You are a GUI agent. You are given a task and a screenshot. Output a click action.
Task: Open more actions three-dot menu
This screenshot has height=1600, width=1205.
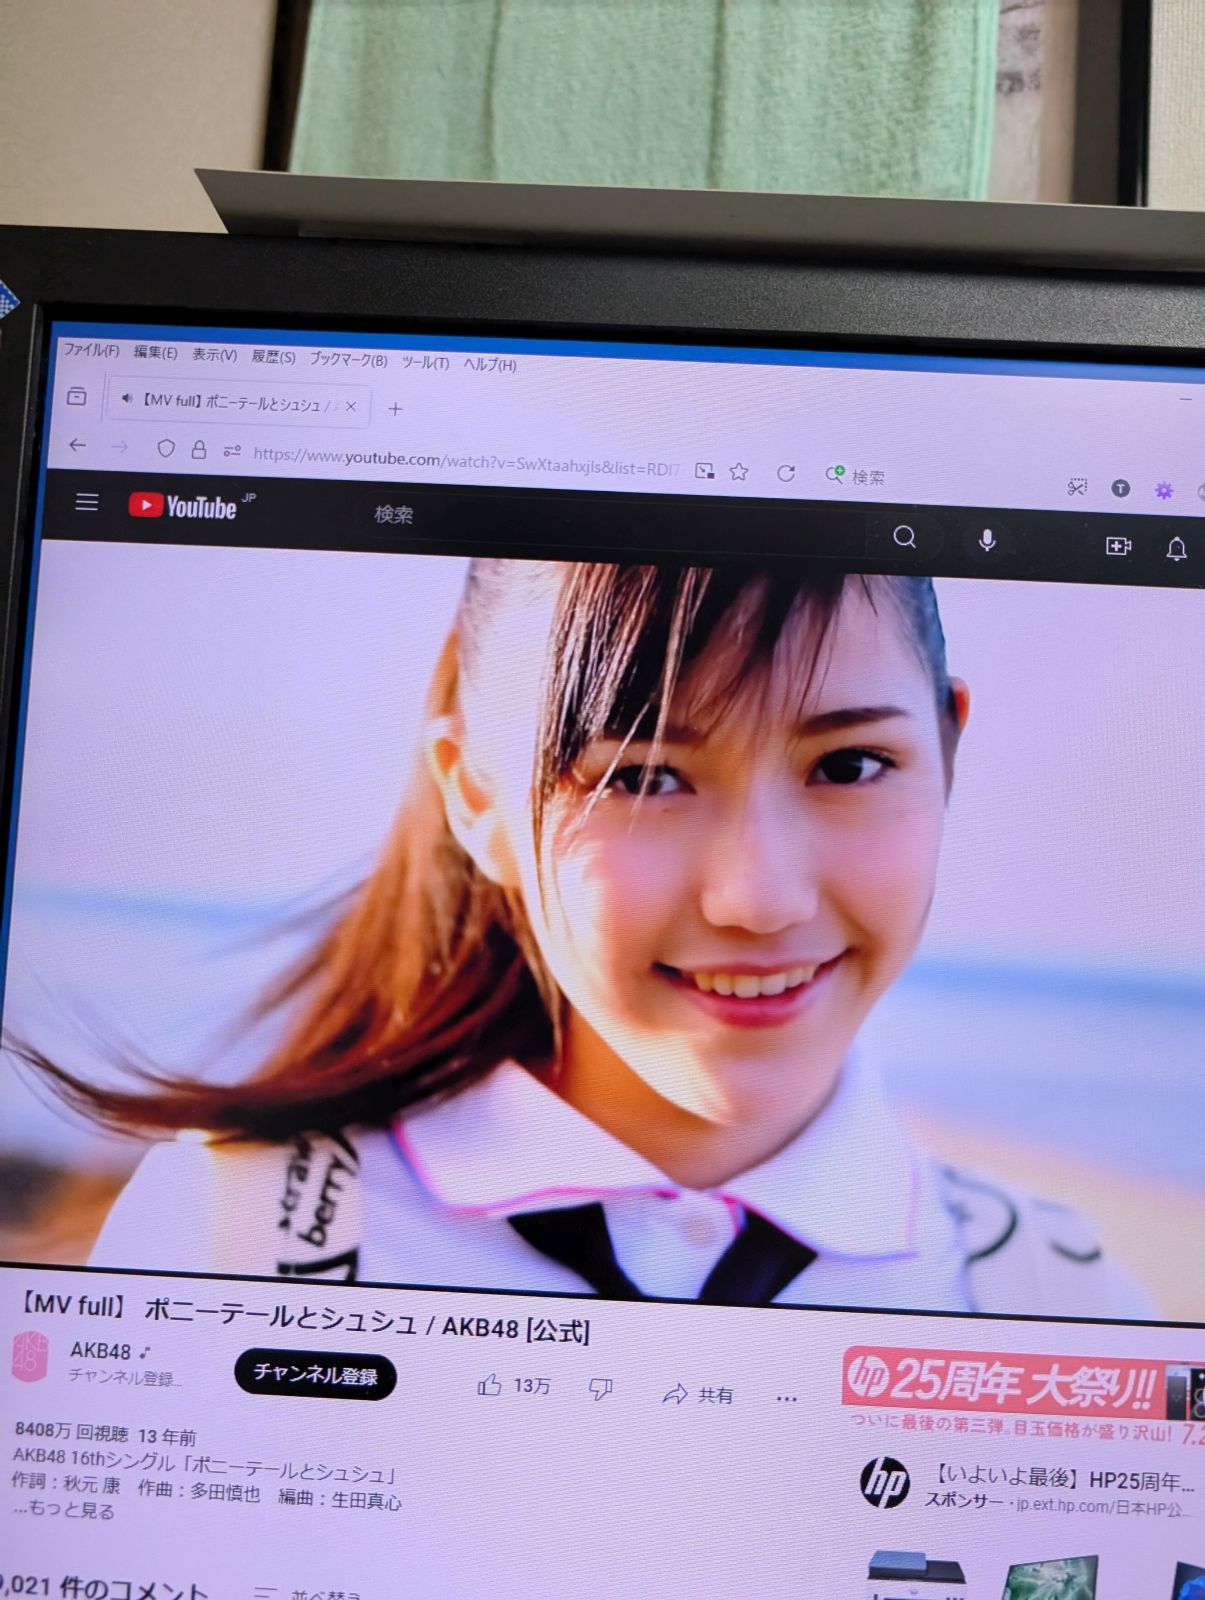click(x=786, y=1397)
